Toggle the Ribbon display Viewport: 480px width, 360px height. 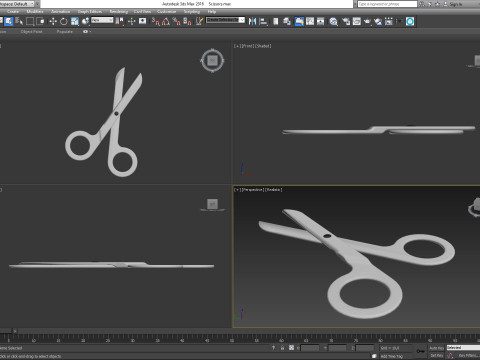(299, 22)
